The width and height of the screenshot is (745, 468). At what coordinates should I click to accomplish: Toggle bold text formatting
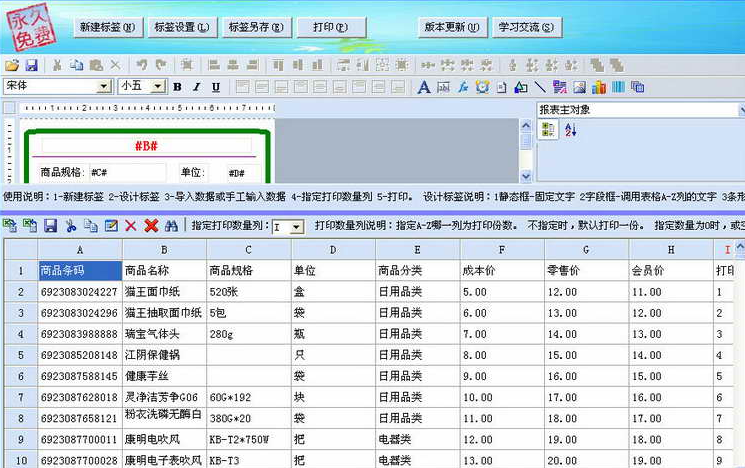(x=177, y=87)
